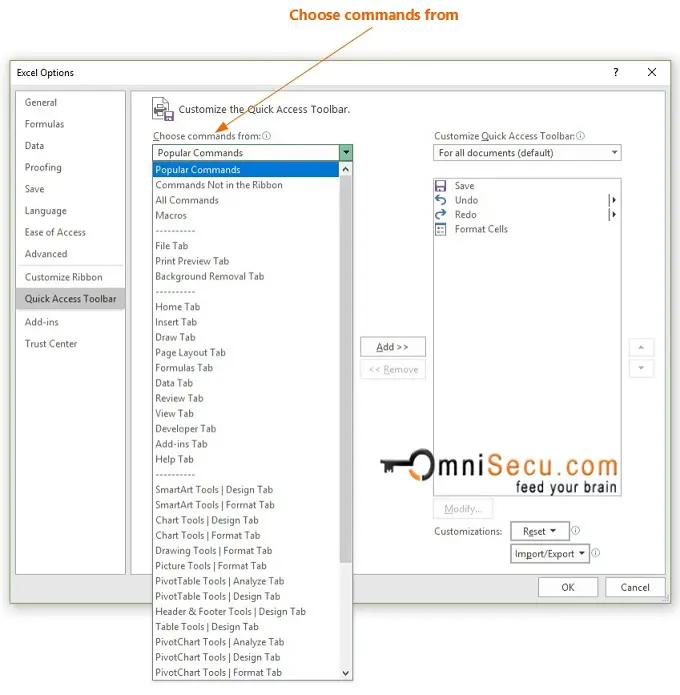
Task: Open the Import/Export dropdown button
Action: click(x=550, y=554)
